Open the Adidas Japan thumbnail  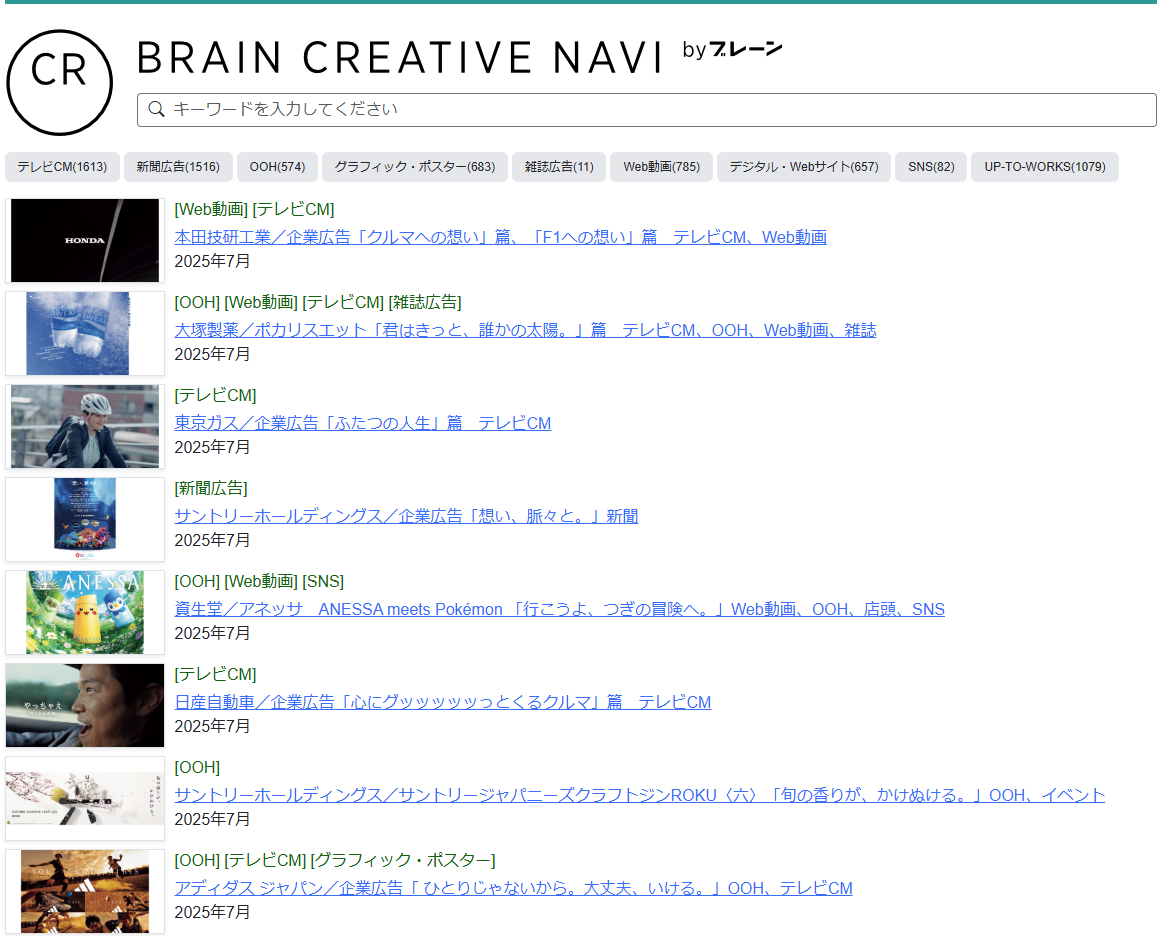pos(84,892)
